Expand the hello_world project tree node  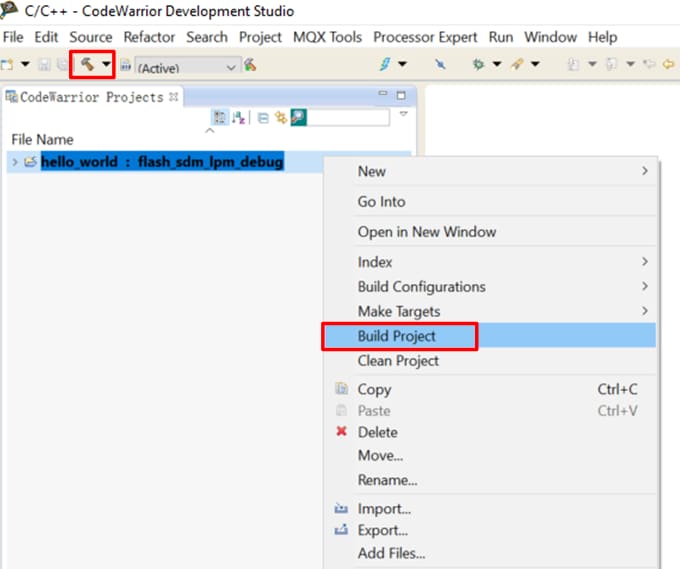pyautogui.click(x=14, y=162)
